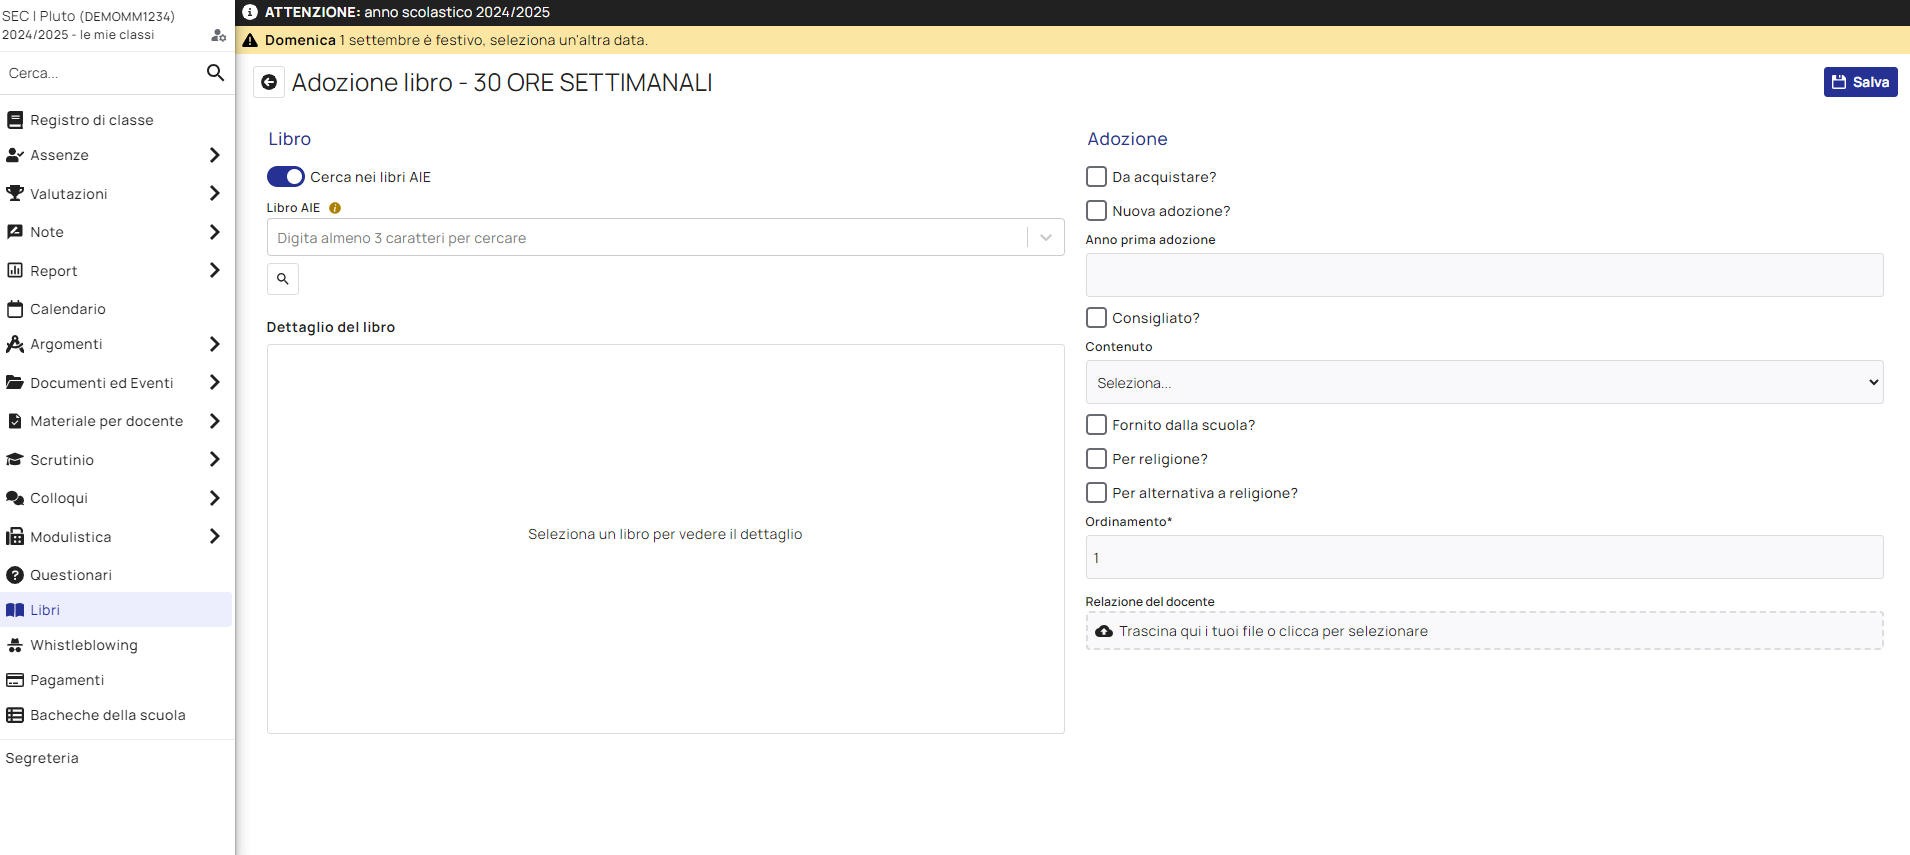
Task: Click the Pagamenti credit card icon
Action: point(15,680)
